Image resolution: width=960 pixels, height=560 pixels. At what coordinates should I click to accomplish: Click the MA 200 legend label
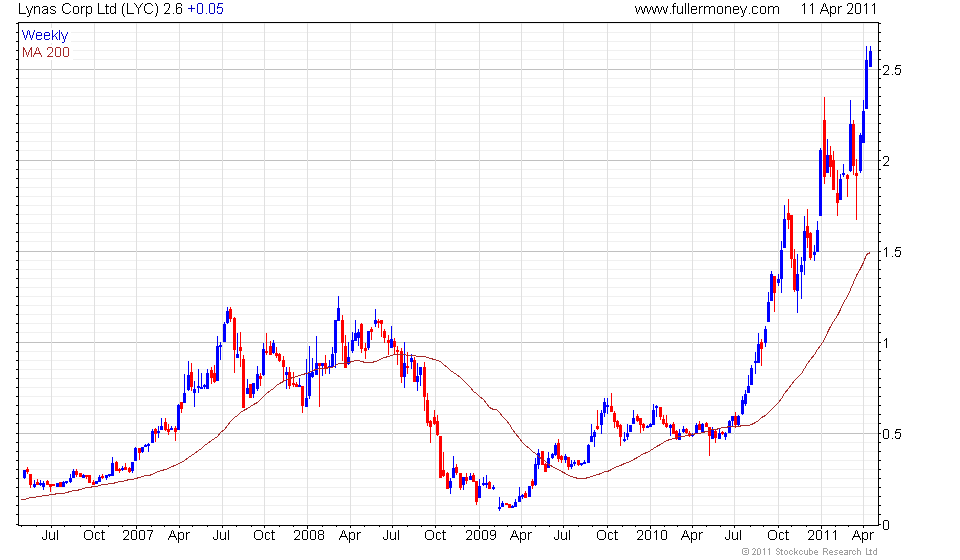(46, 53)
